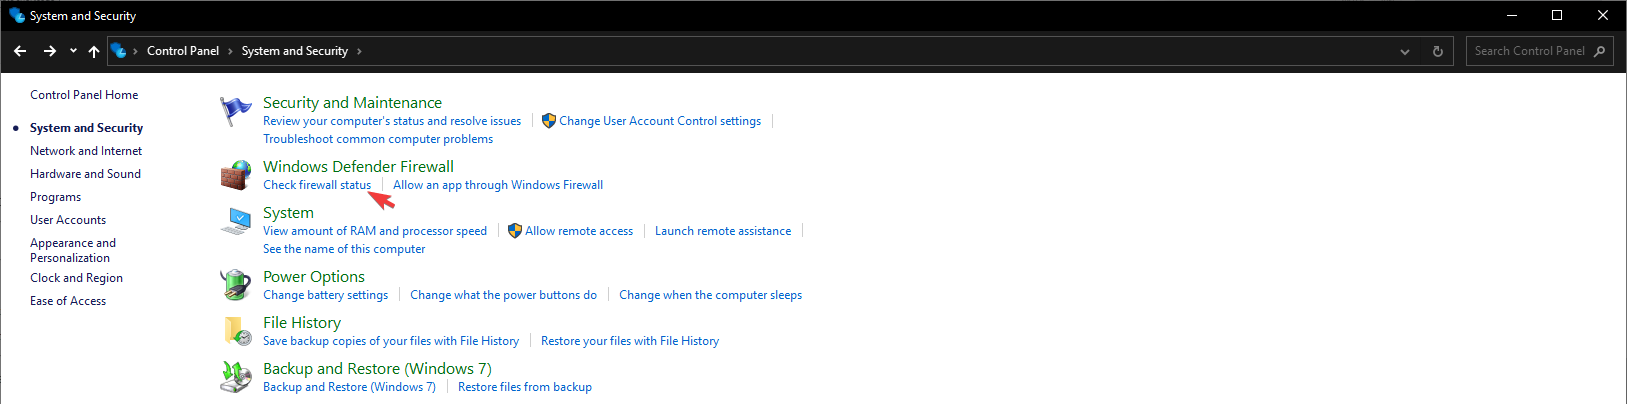Click the Backup and Restore icon

coord(236,377)
